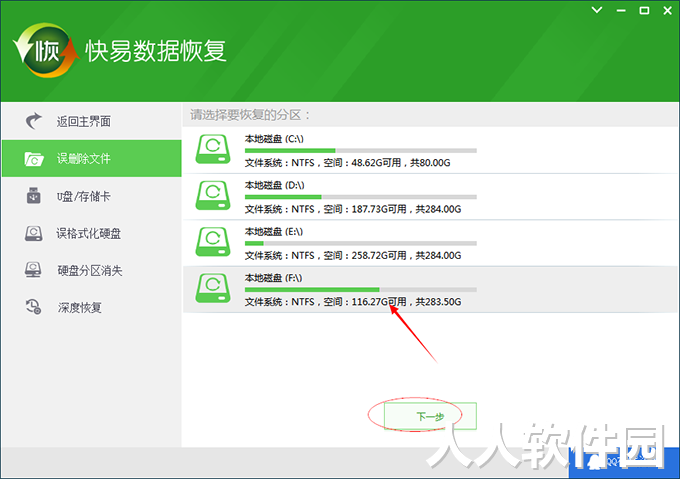Select the 本地磁盘 (D:\) label
Viewport: 680px width, 479px height.
pyautogui.click(x=275, y=185)
